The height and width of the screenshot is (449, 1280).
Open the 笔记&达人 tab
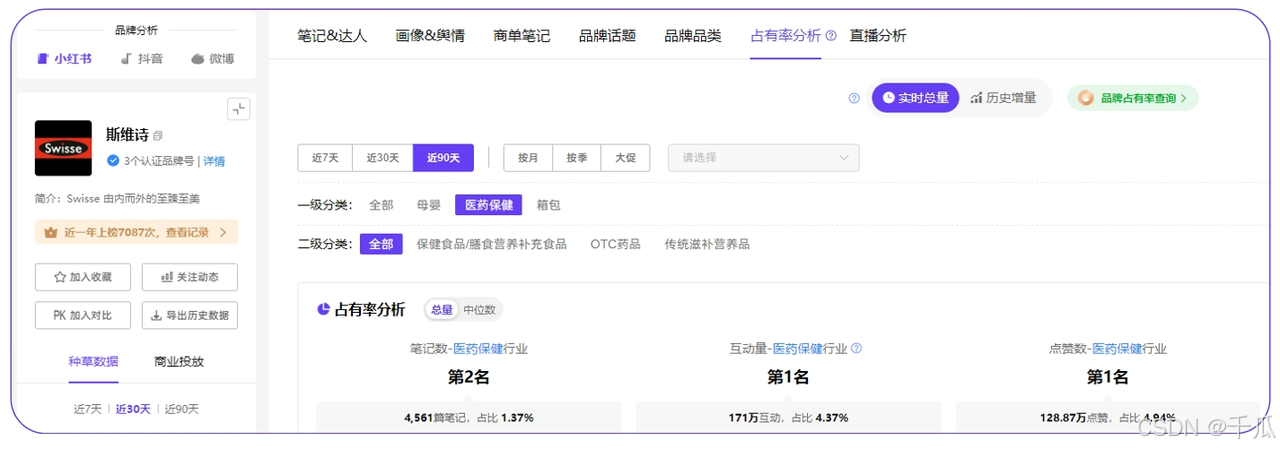click(x=332, y=36)
